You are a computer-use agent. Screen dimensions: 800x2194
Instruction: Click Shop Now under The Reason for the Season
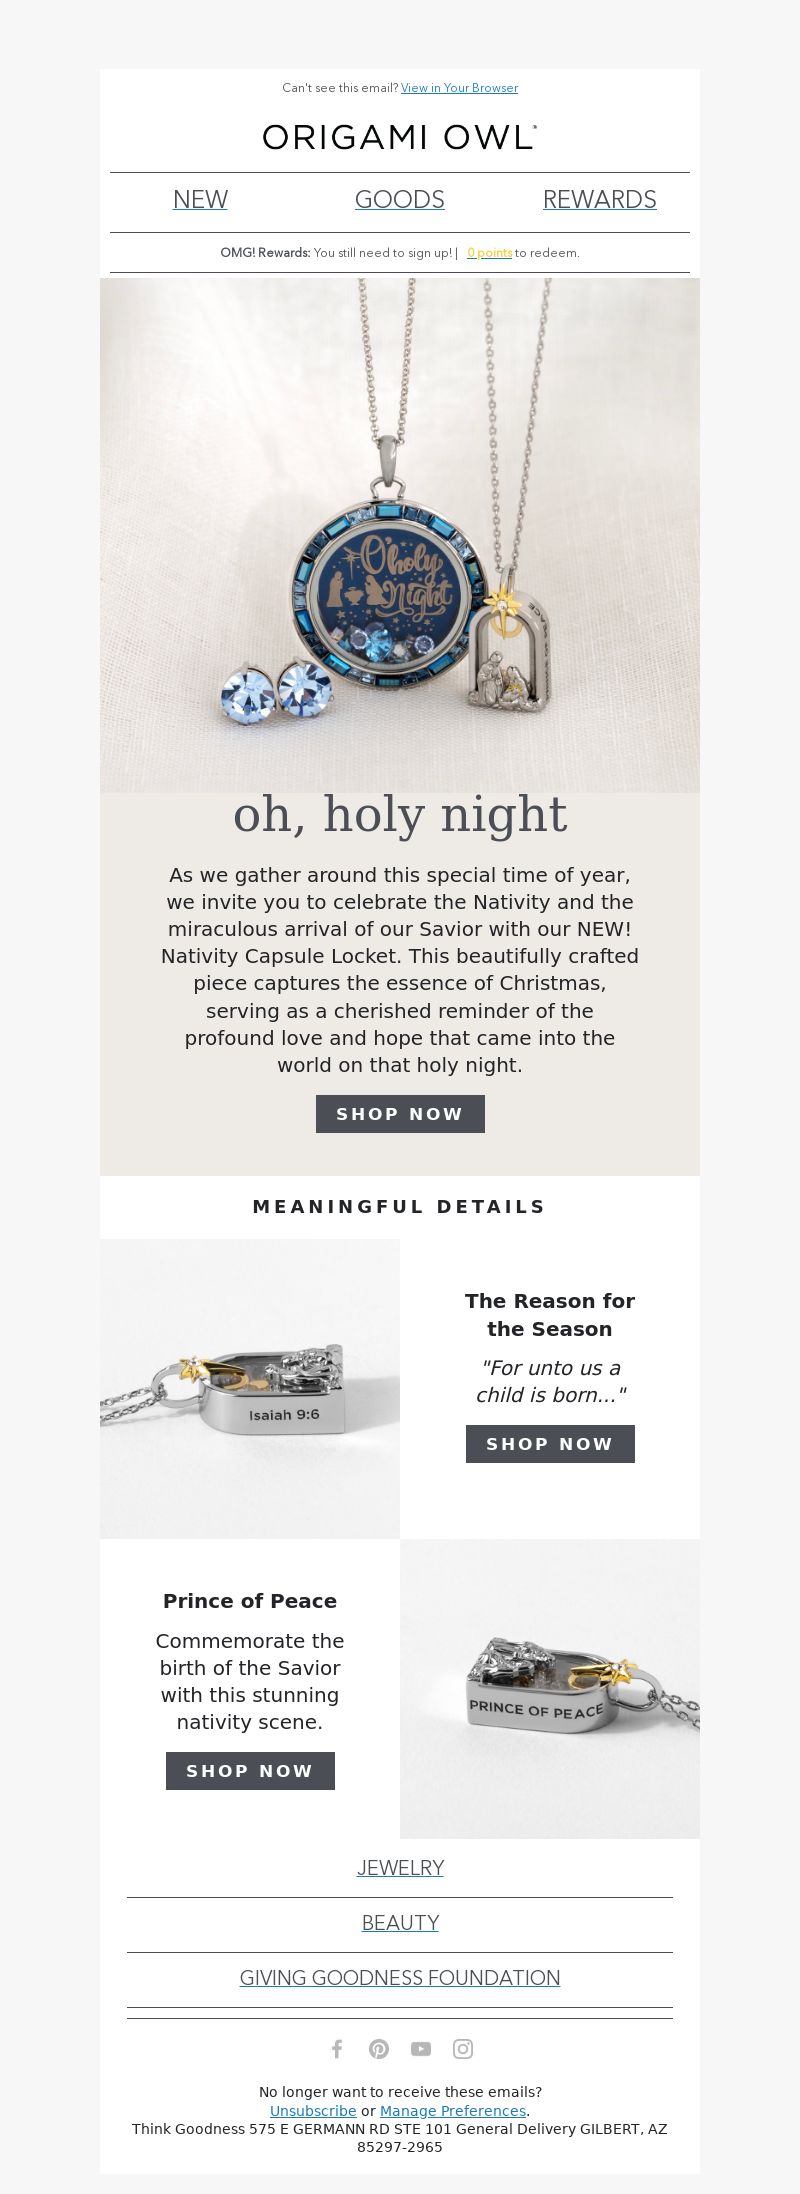click(550, 1444)
